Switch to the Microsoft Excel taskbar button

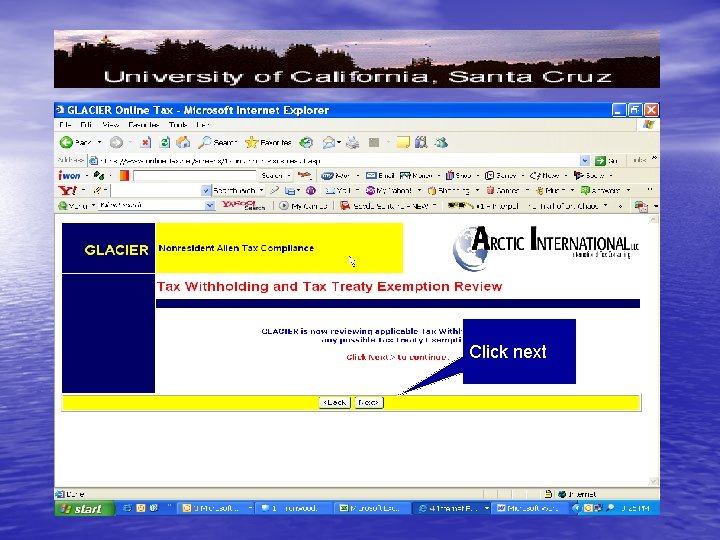coord(371,508)
